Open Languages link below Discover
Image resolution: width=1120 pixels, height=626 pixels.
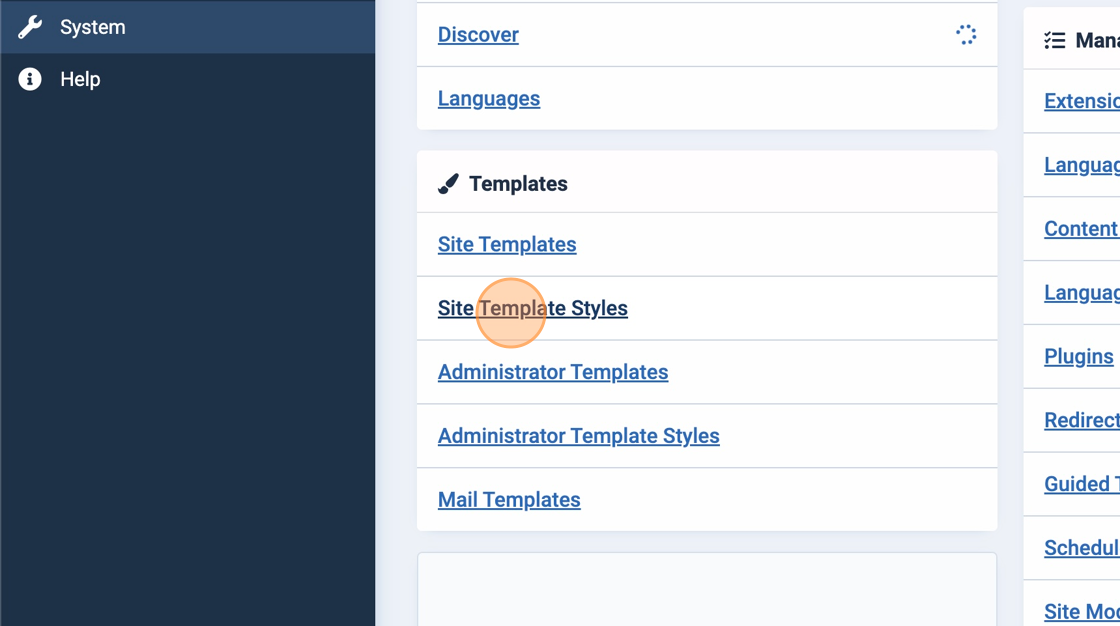pyautogui.click(x=489, y=99)
